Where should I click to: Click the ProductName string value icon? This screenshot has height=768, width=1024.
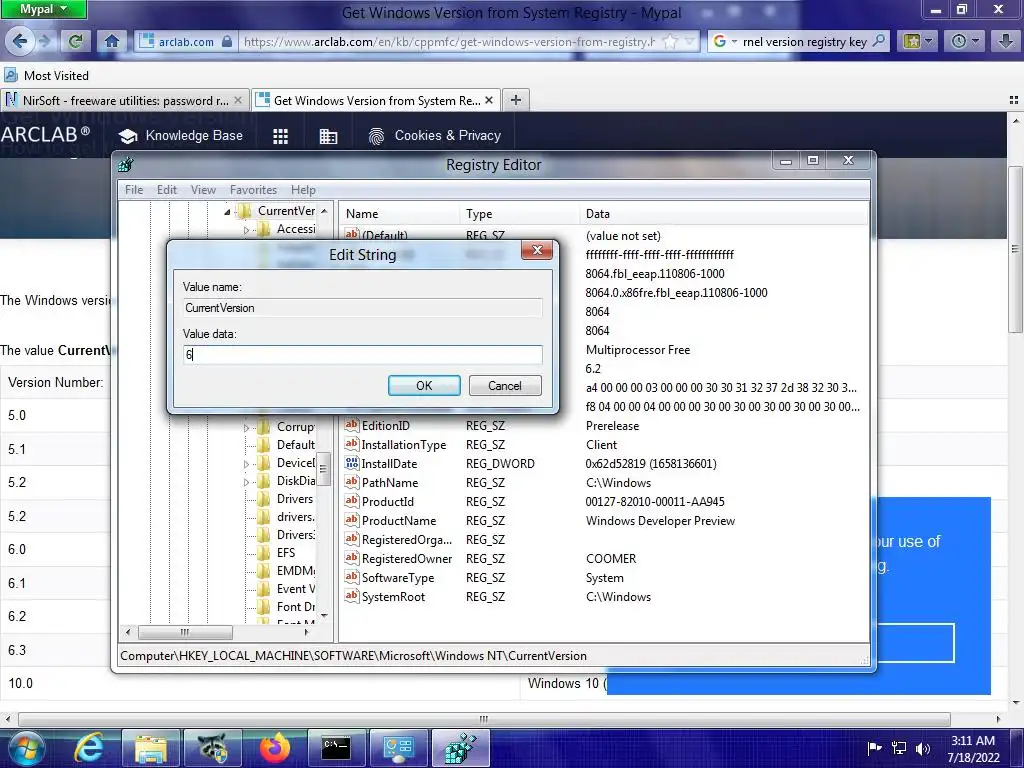coord(352,520)
